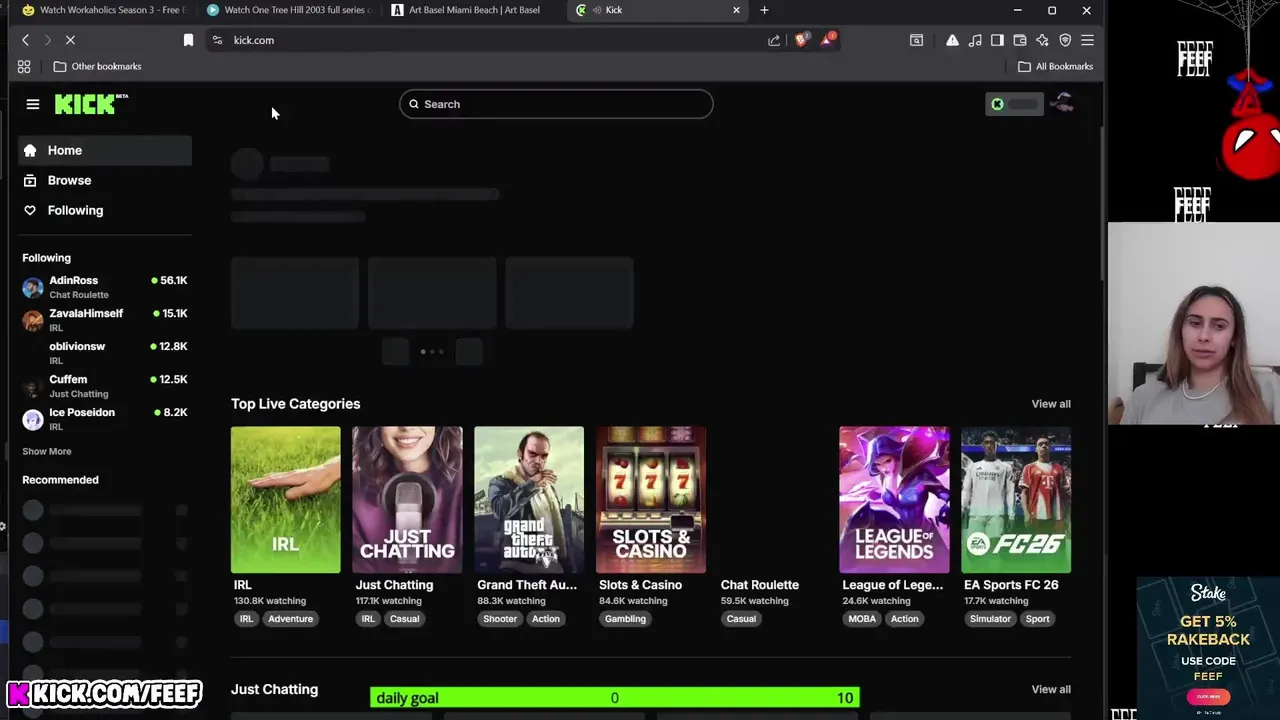
Task: Switch to Workaholics Season 3 tab
Action: pyautogui.click(x=104, y=10)
